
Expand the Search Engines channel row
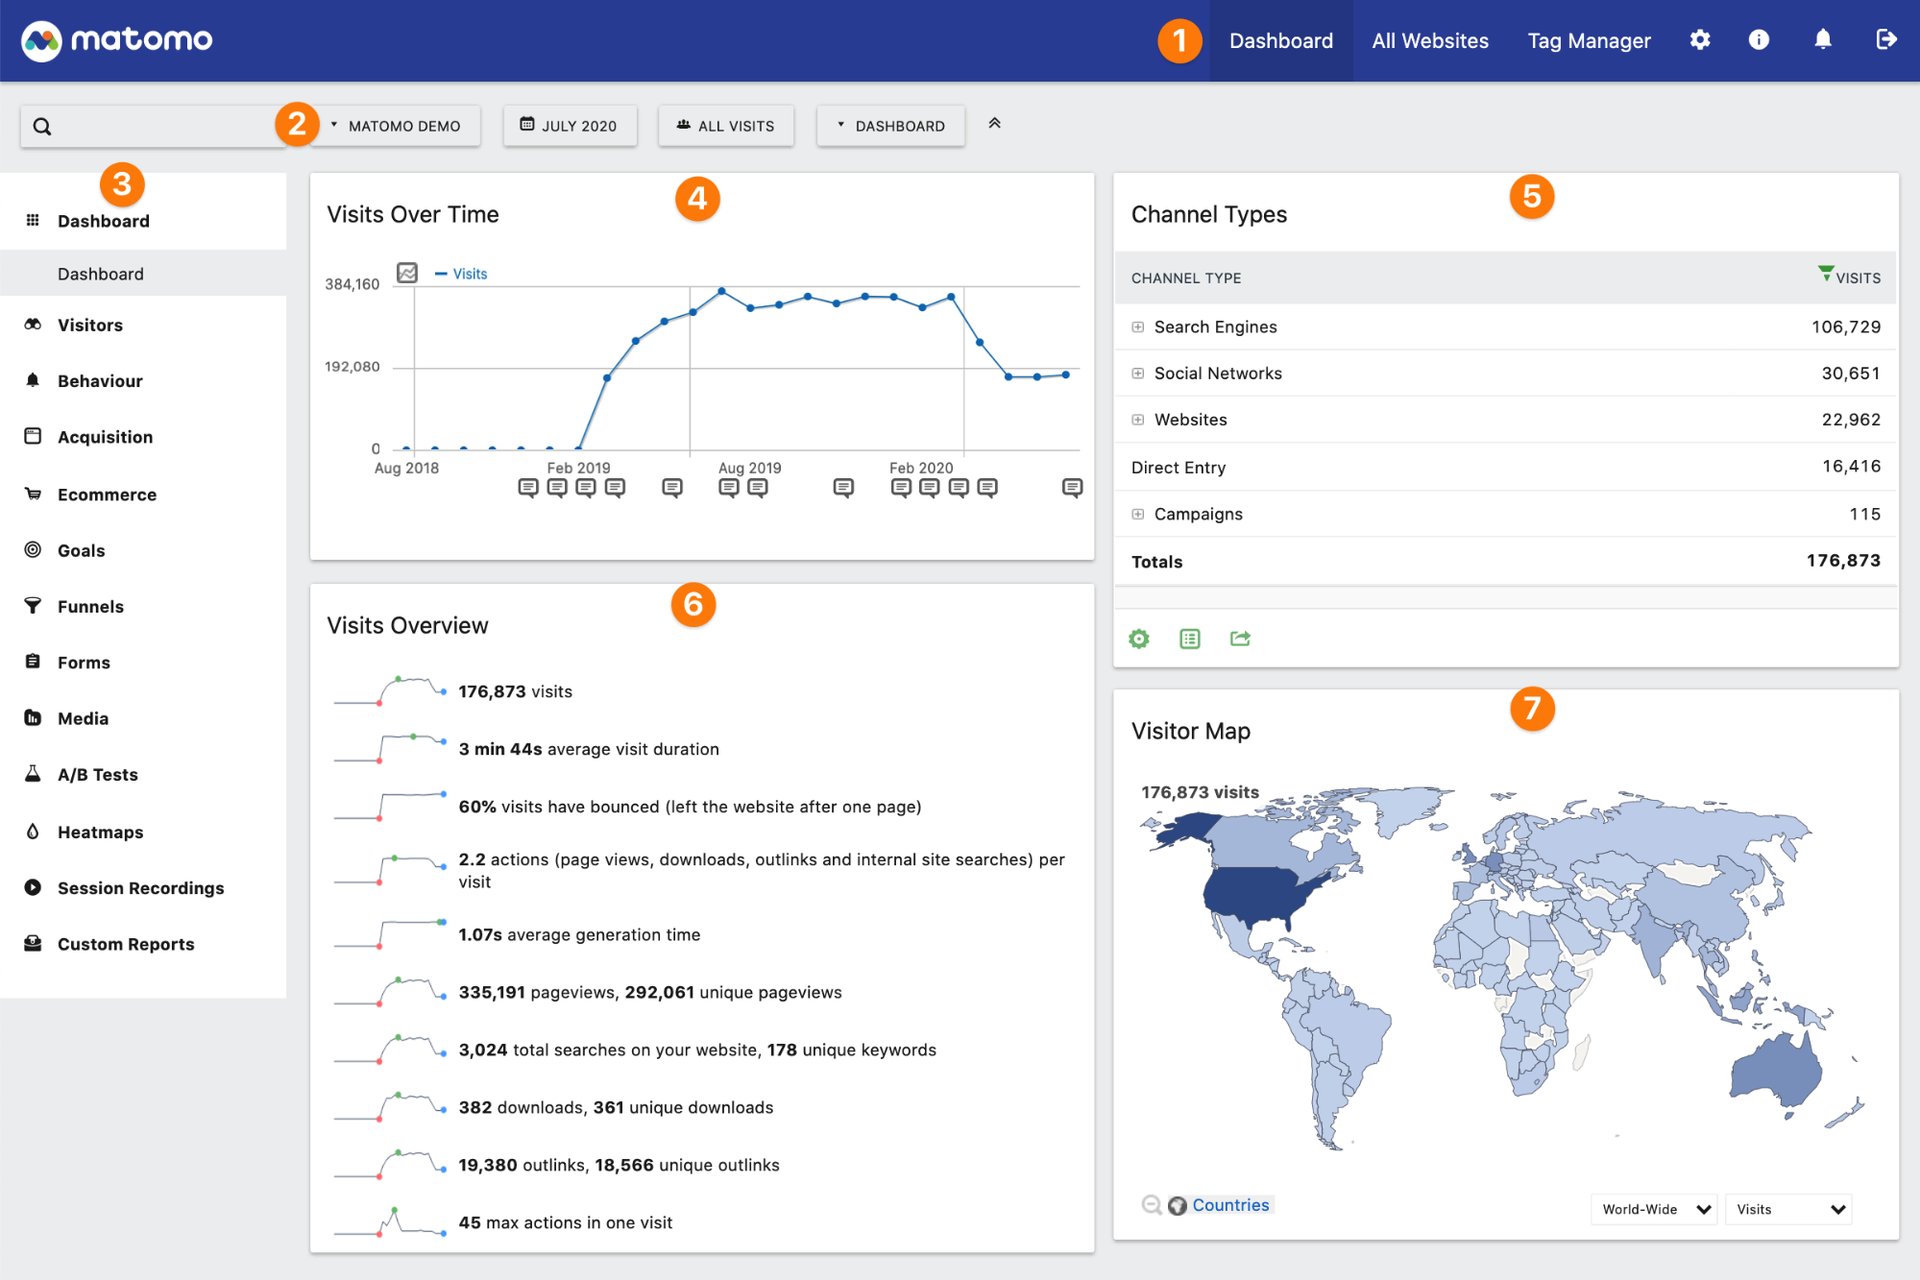(x=1137, y=326)
